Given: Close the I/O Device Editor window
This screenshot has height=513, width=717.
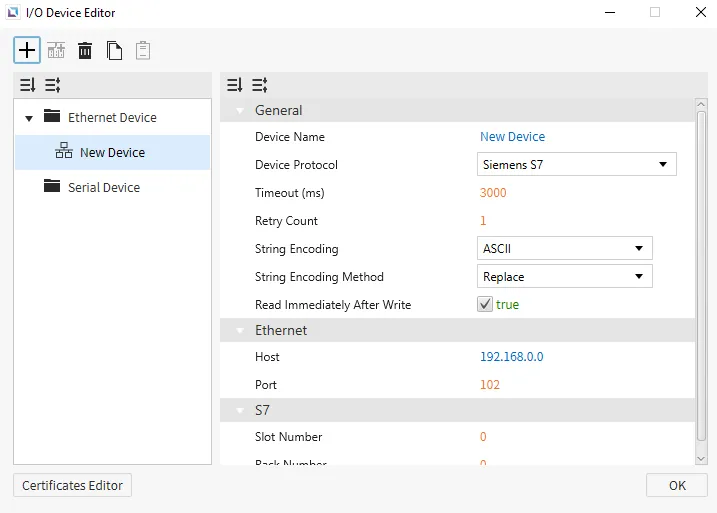Looking at the screenshot, I should pos(701,12).
